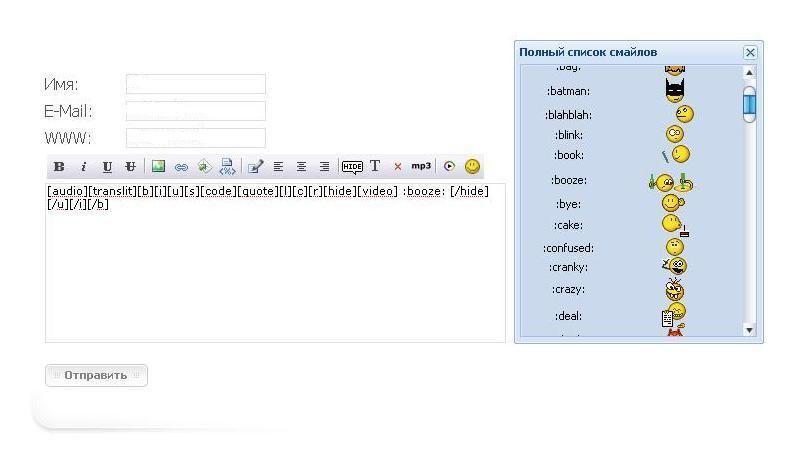Click the Имя name input field
This screenshot has width=809, height=455.
196,85
